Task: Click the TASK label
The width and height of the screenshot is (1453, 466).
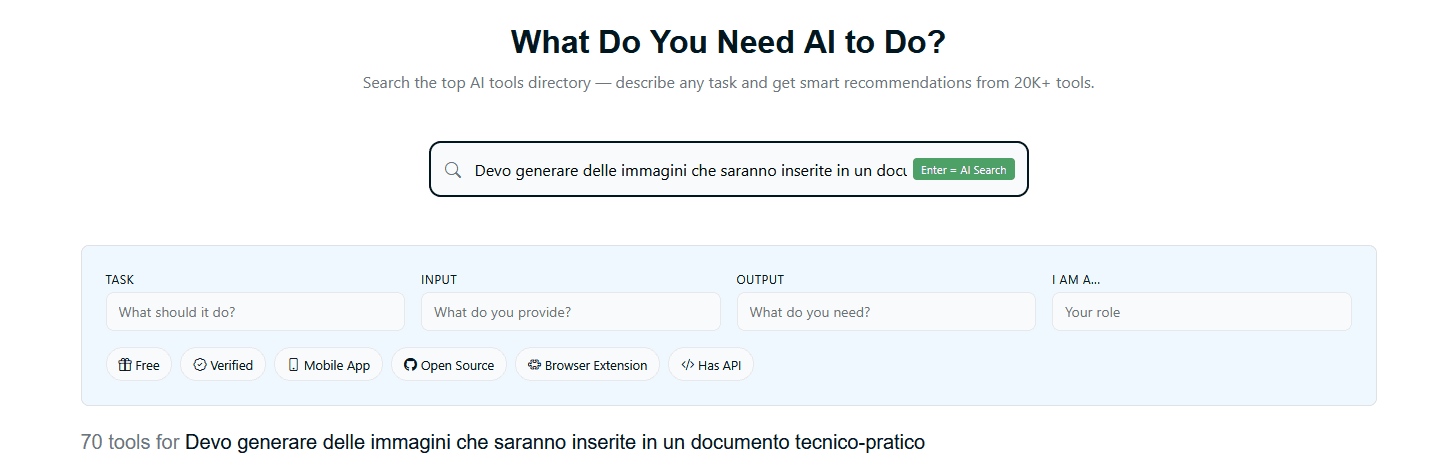Action: (120, 280)
